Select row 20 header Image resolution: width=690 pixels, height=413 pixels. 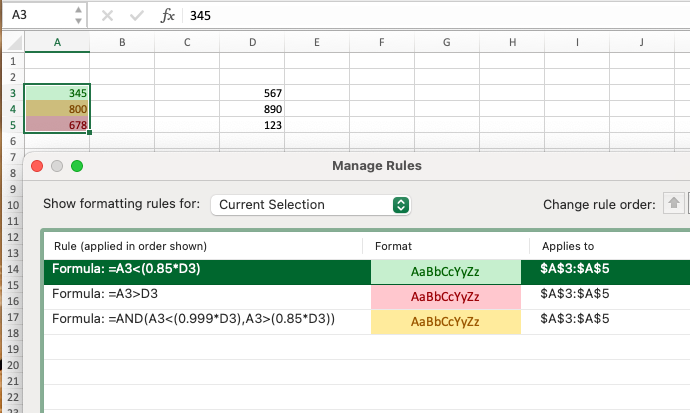click(x=13, y=365)
